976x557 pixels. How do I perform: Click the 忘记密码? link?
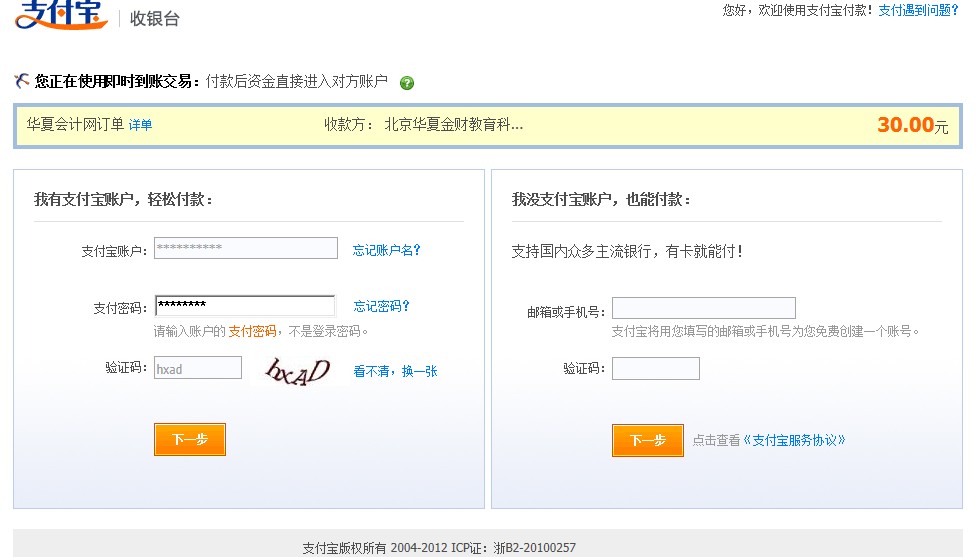382,306
